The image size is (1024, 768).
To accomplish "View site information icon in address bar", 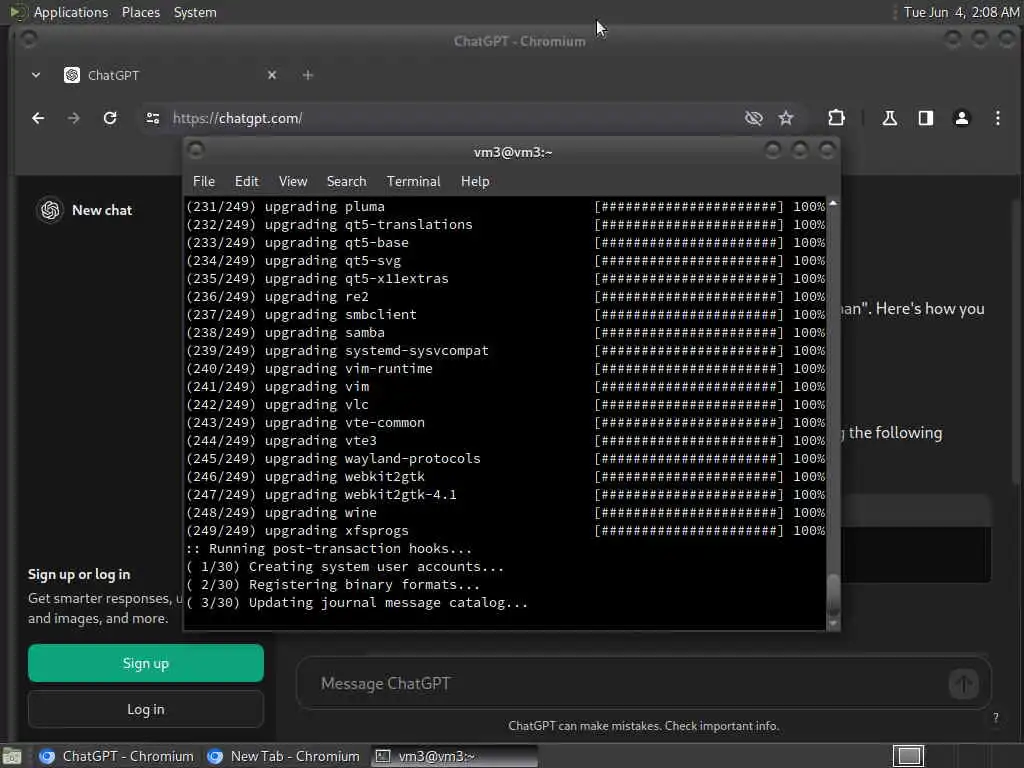I will (153, 118).
